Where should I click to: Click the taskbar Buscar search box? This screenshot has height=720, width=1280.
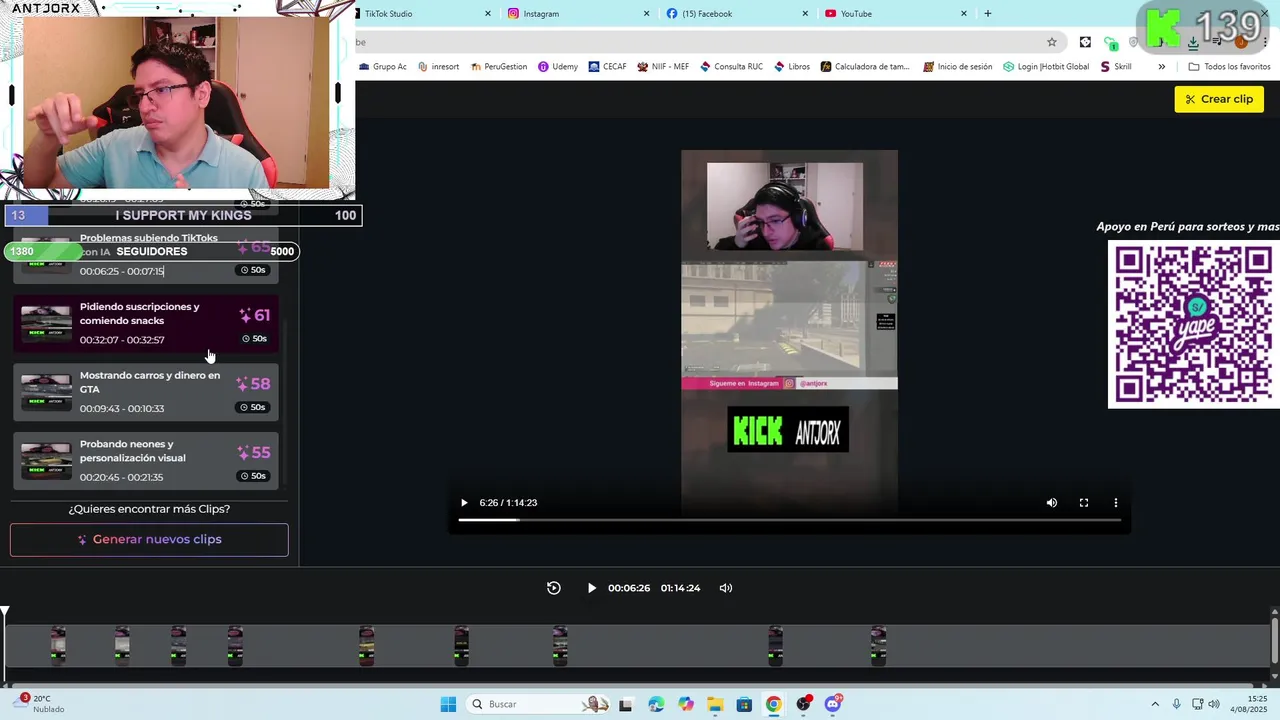[540, 704]
